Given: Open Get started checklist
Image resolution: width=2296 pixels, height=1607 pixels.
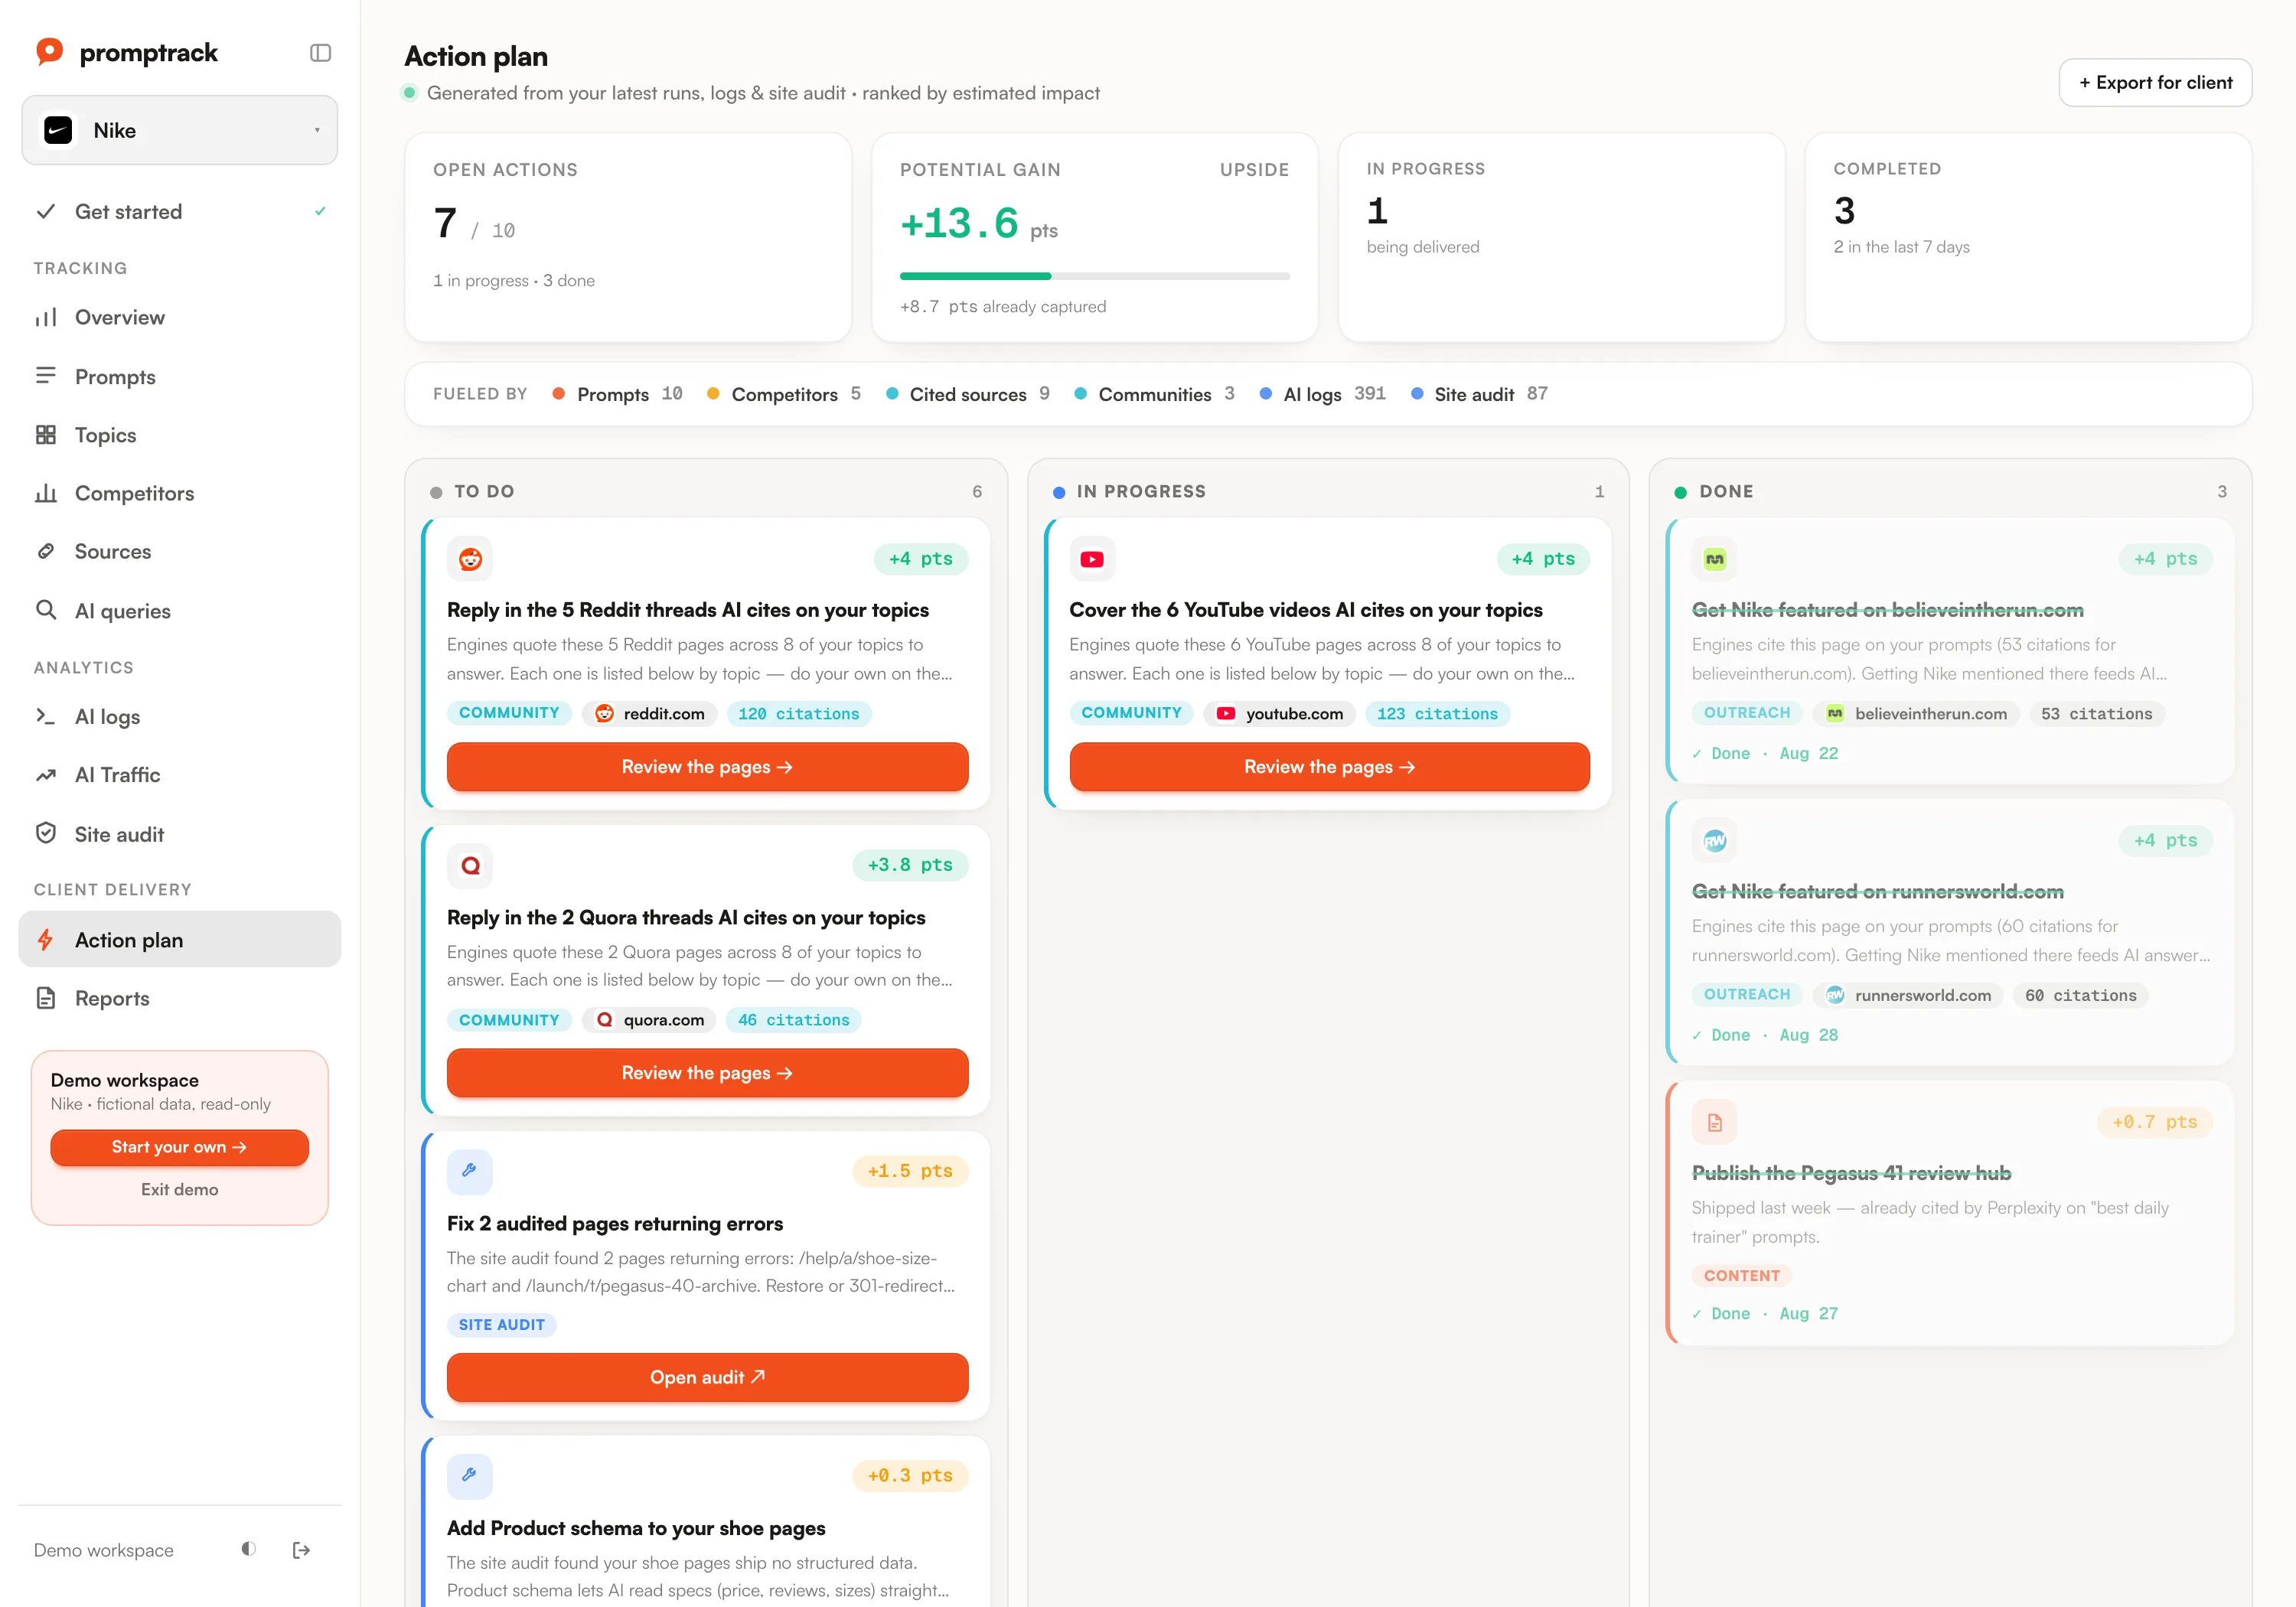Looking at the screenshot, I should click(180, 212).
